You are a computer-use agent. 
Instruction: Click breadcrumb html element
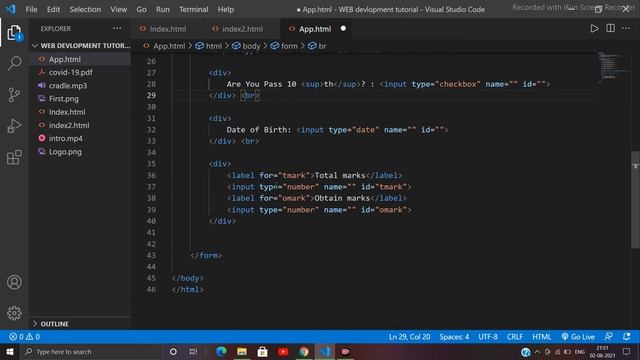[209, 46]
